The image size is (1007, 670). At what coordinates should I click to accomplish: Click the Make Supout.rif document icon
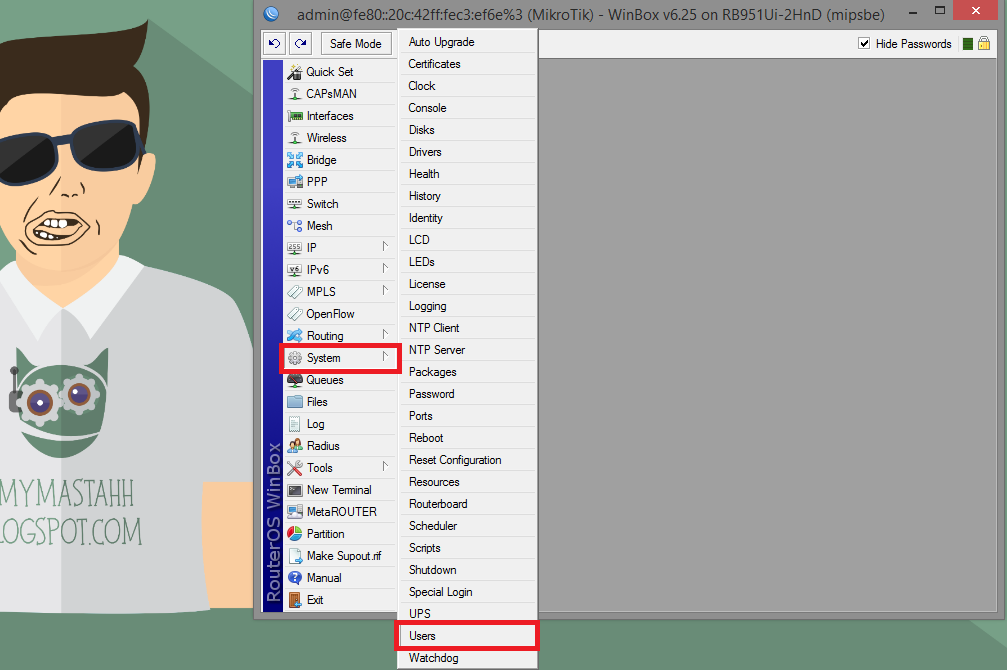pos(295,556)
